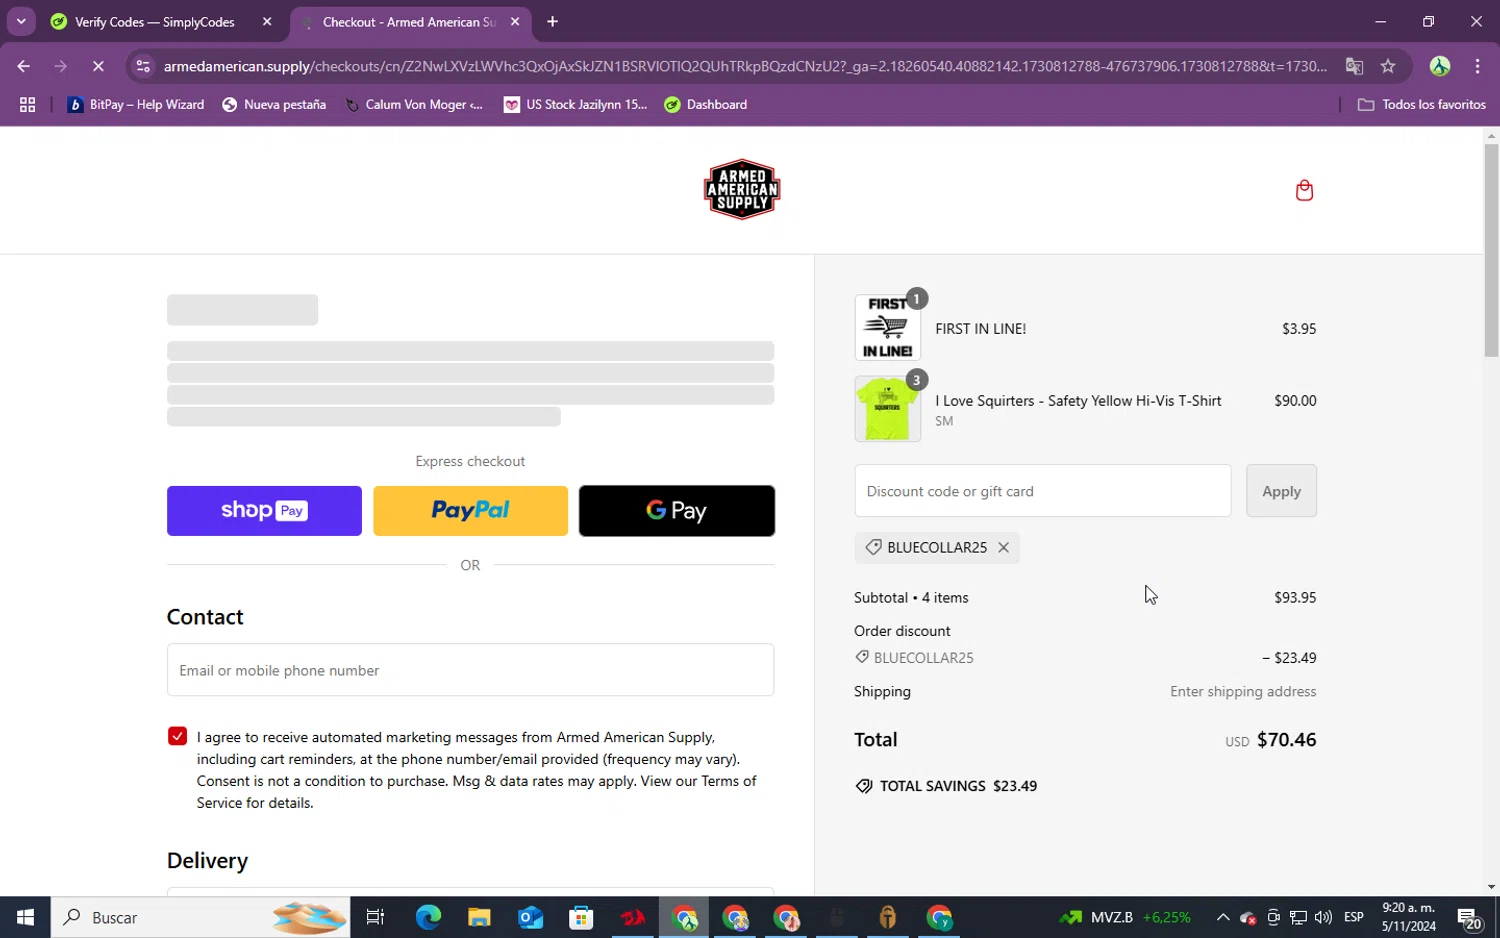The height and width of the screenshot is (938, 1500).
Task: Open the network tray icon
Action: (1298, 917)
